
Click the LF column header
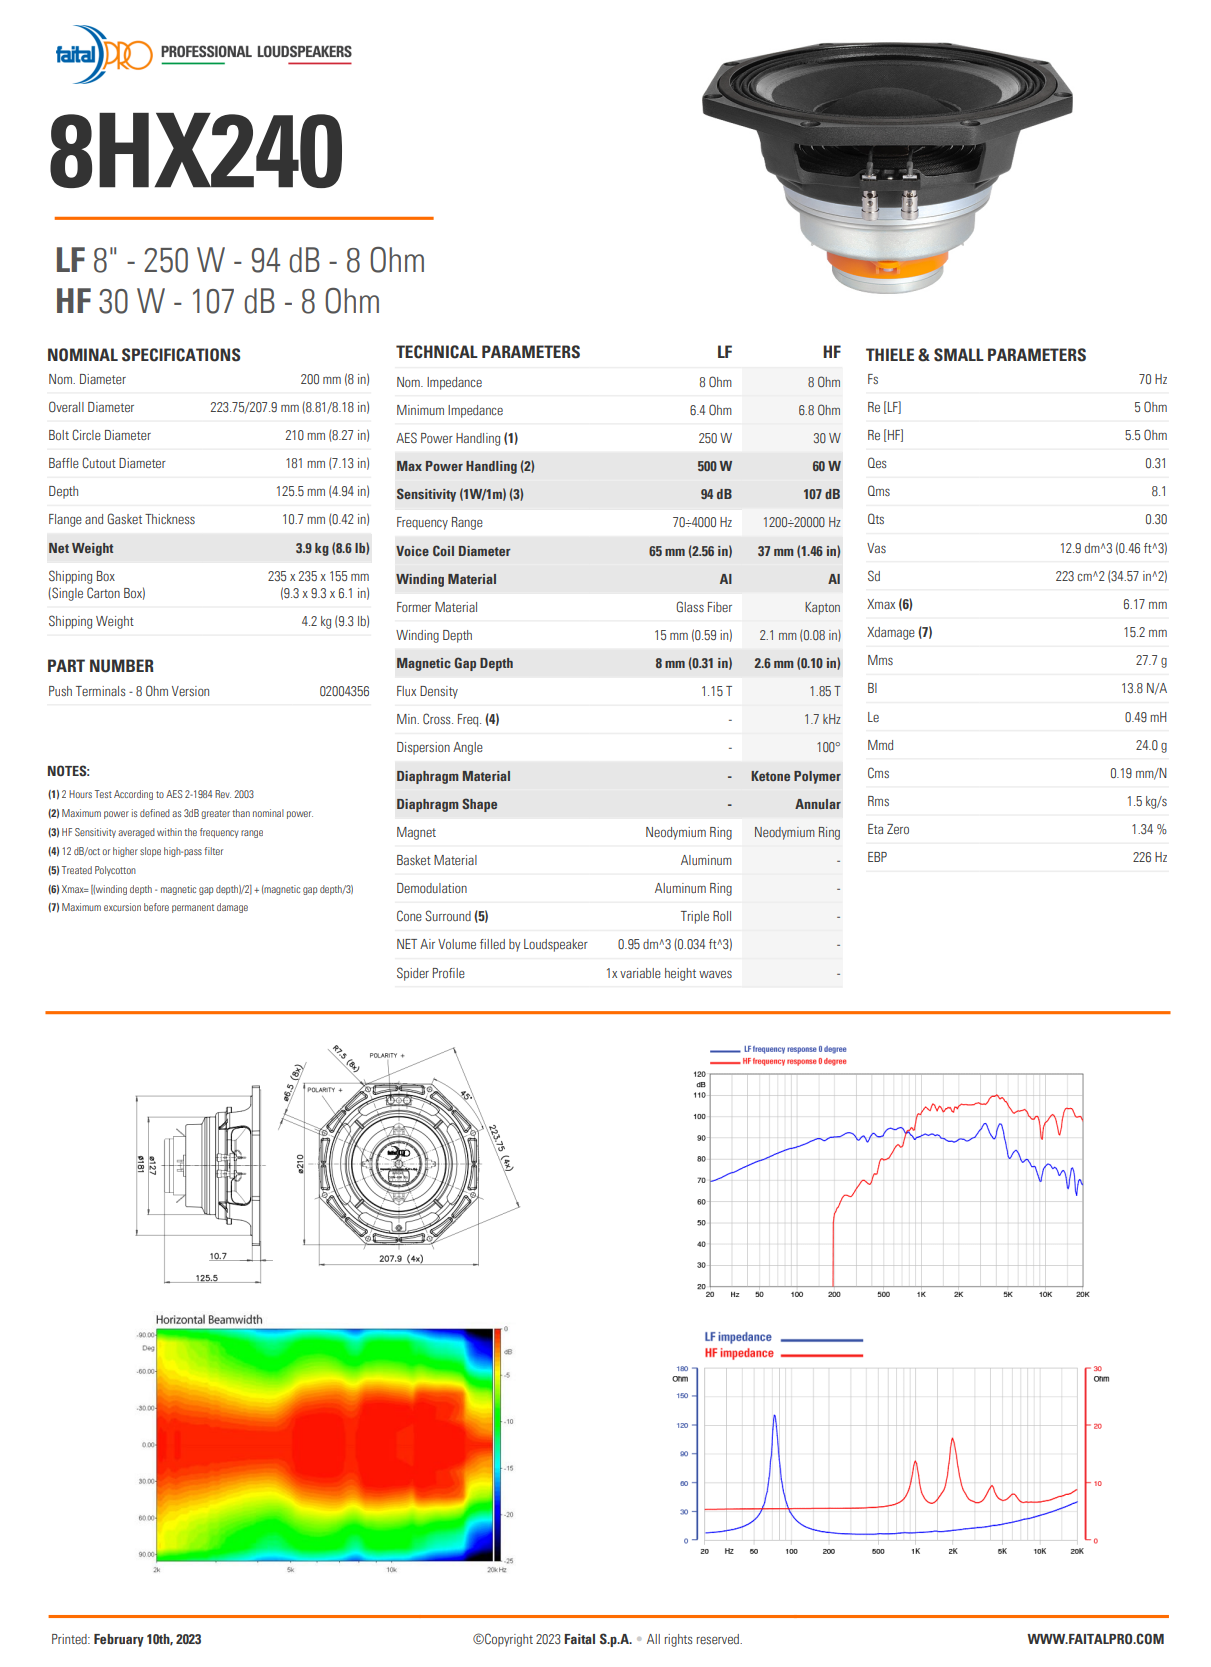[x=725, y=352]
